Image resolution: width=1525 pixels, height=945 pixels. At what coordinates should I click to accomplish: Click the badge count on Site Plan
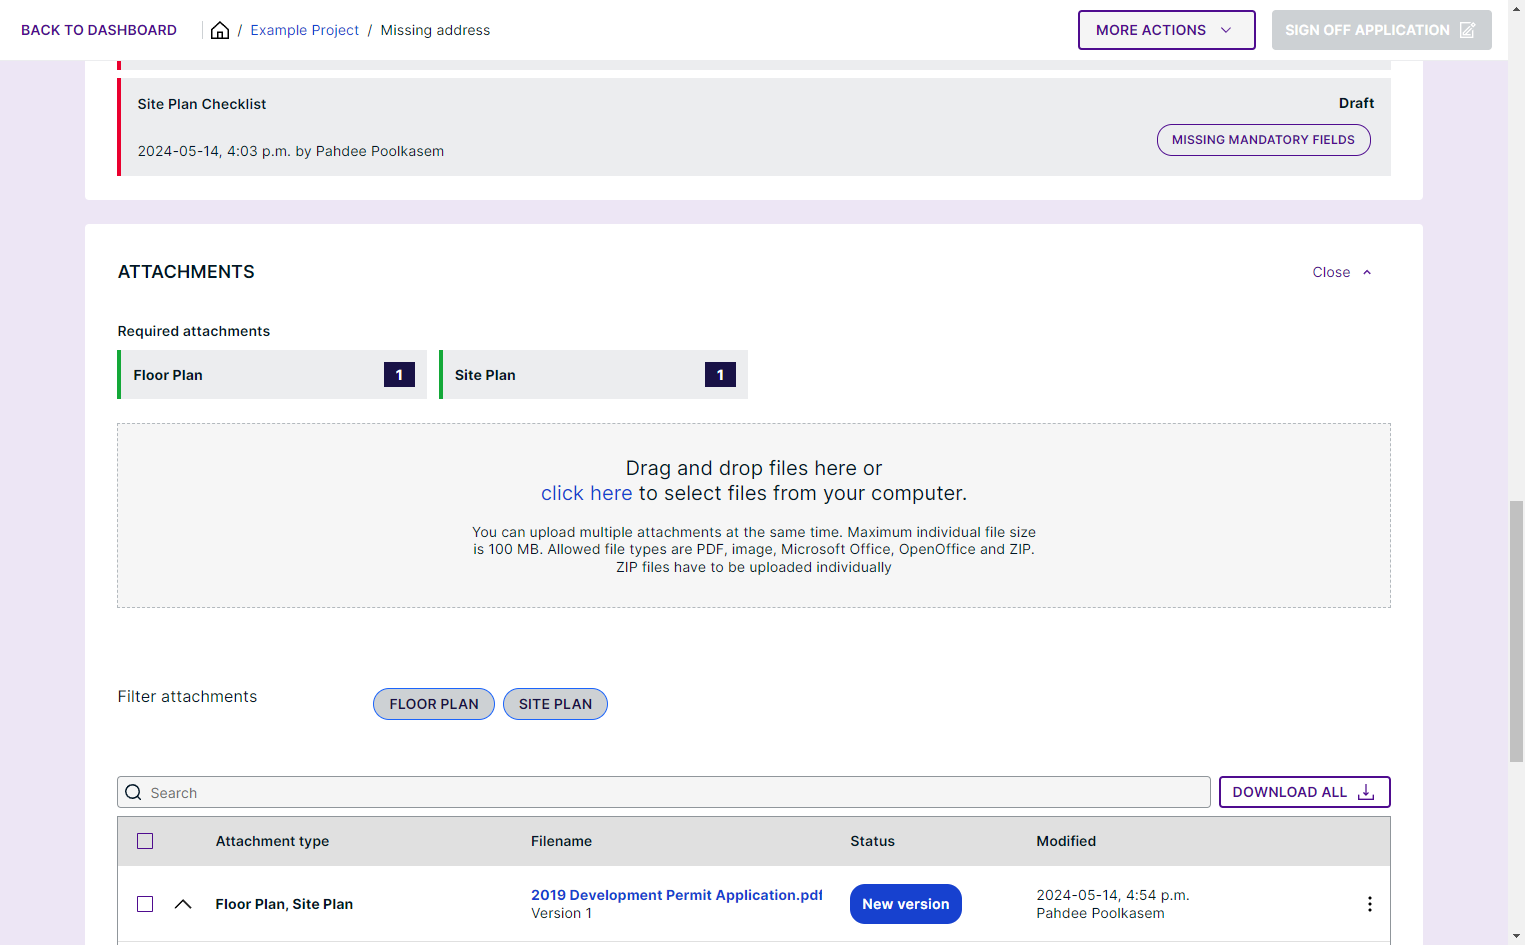click(x=720, y=375)
